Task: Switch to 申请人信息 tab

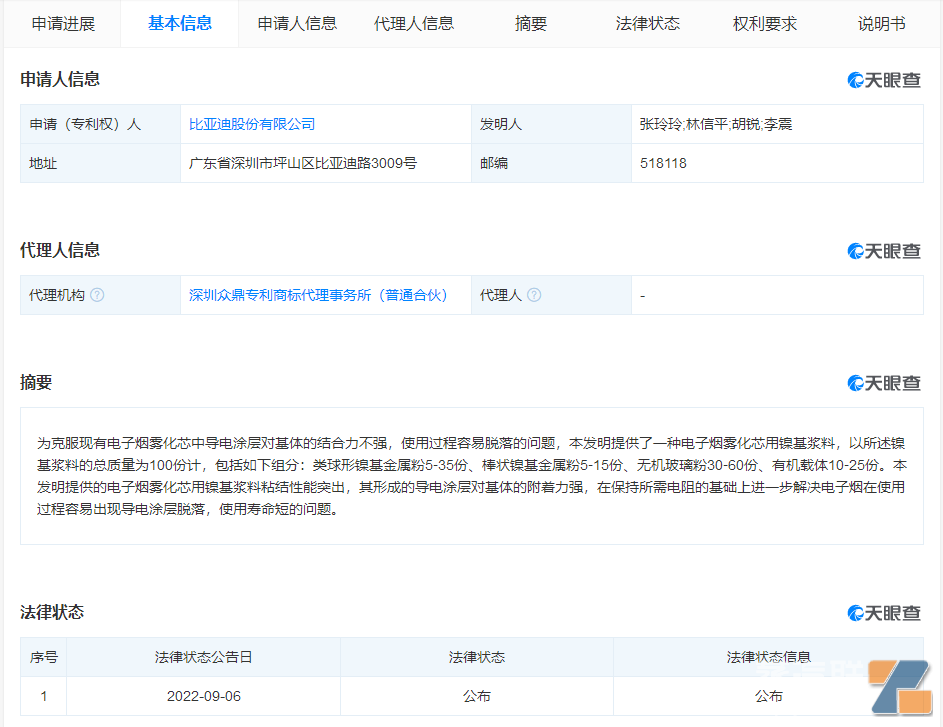Action: pyautogui.click(x=297, y=24)
